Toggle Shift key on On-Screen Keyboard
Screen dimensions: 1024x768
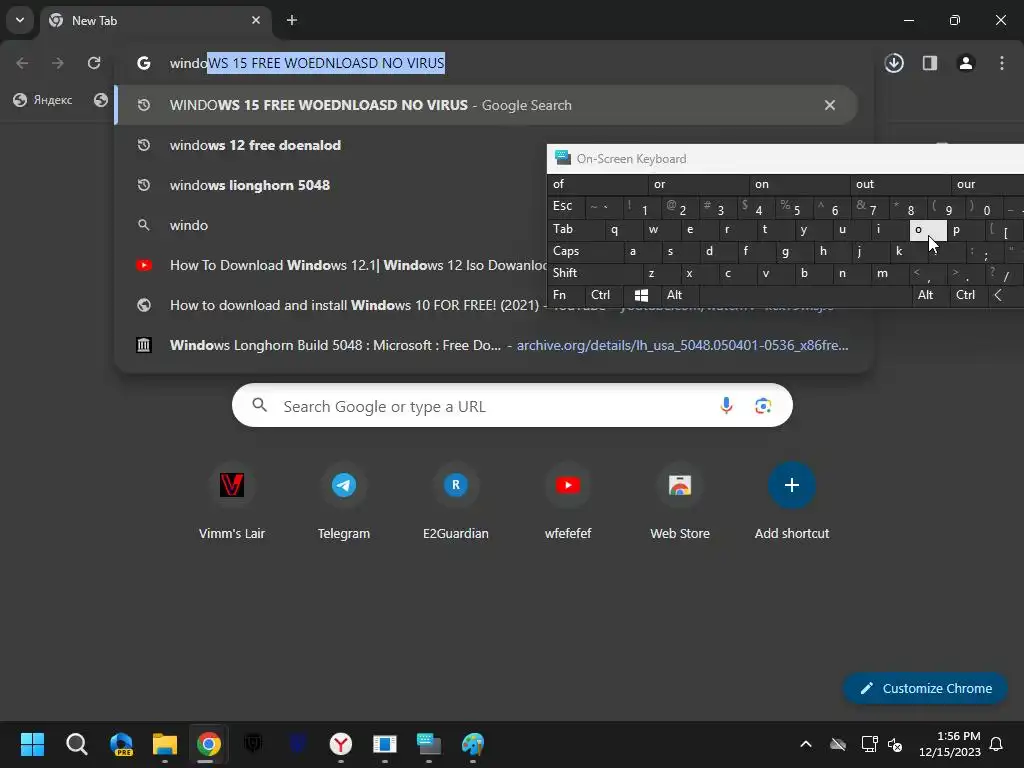tap(594, 273)
